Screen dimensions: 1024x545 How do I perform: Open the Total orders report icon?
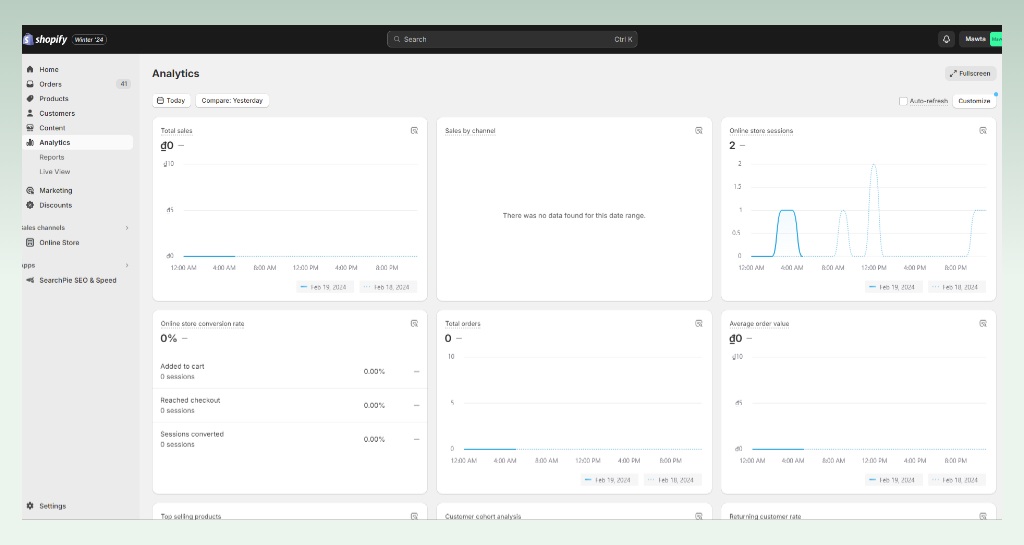point(699,324)
